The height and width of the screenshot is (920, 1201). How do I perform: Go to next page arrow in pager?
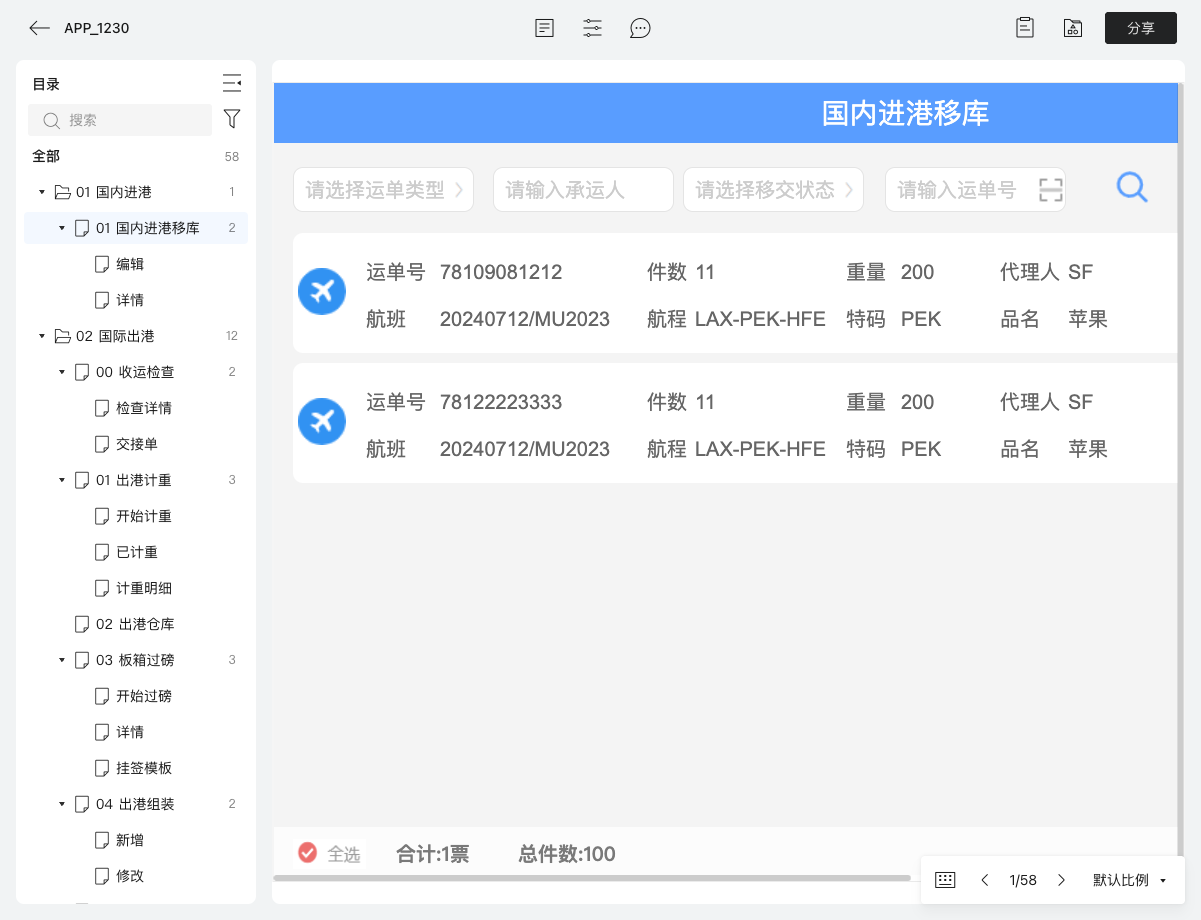pyautogui.click(x=1061, y=880)
